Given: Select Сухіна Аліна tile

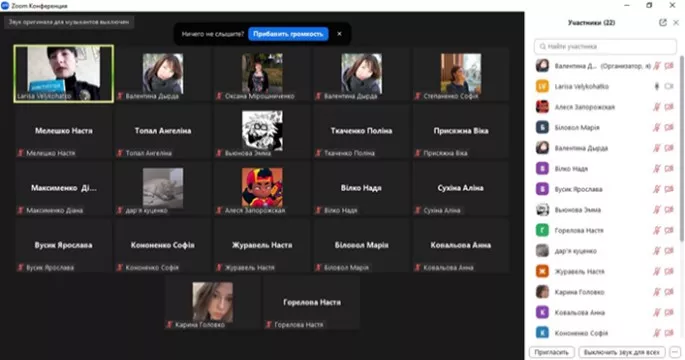Looking at the screenshot, I should [x=461, y=188].
